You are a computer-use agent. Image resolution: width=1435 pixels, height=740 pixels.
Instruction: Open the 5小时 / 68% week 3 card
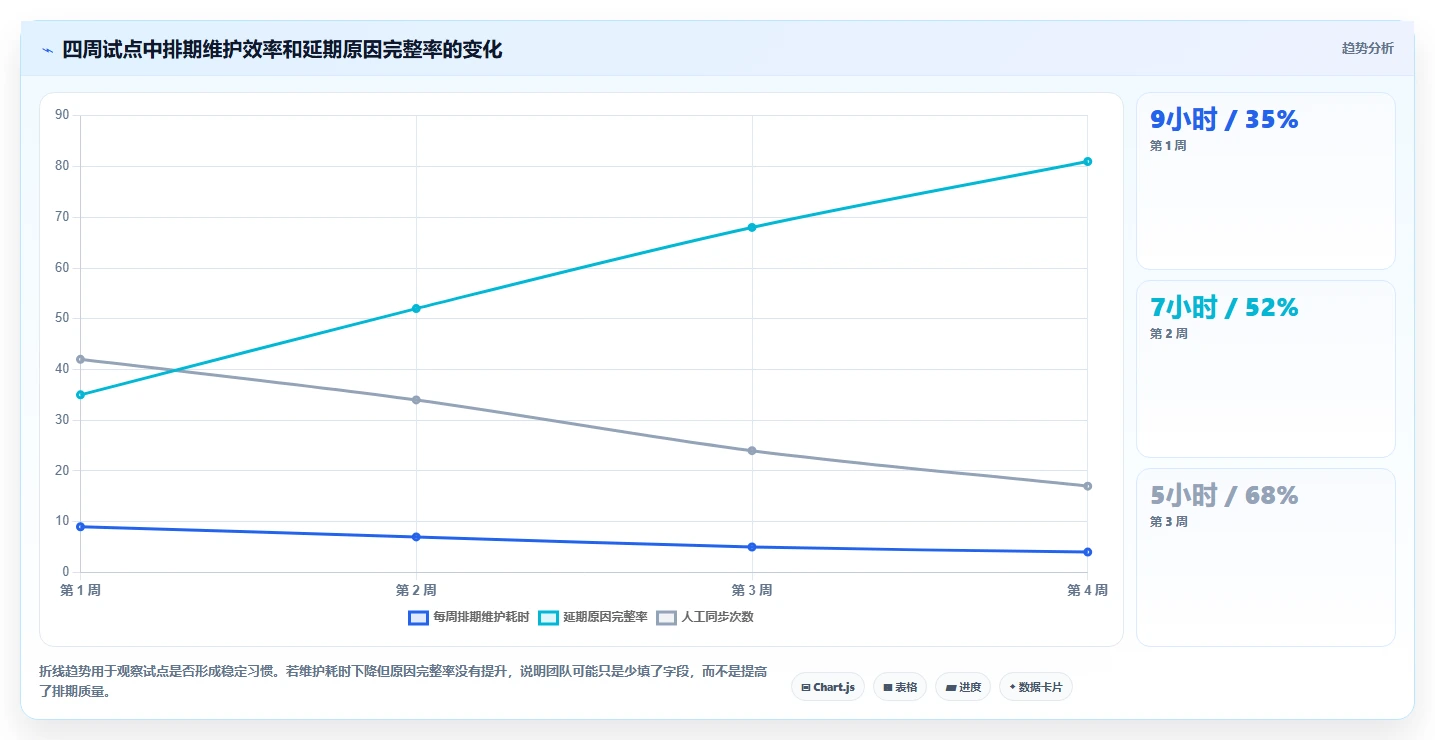(1265, 557)
